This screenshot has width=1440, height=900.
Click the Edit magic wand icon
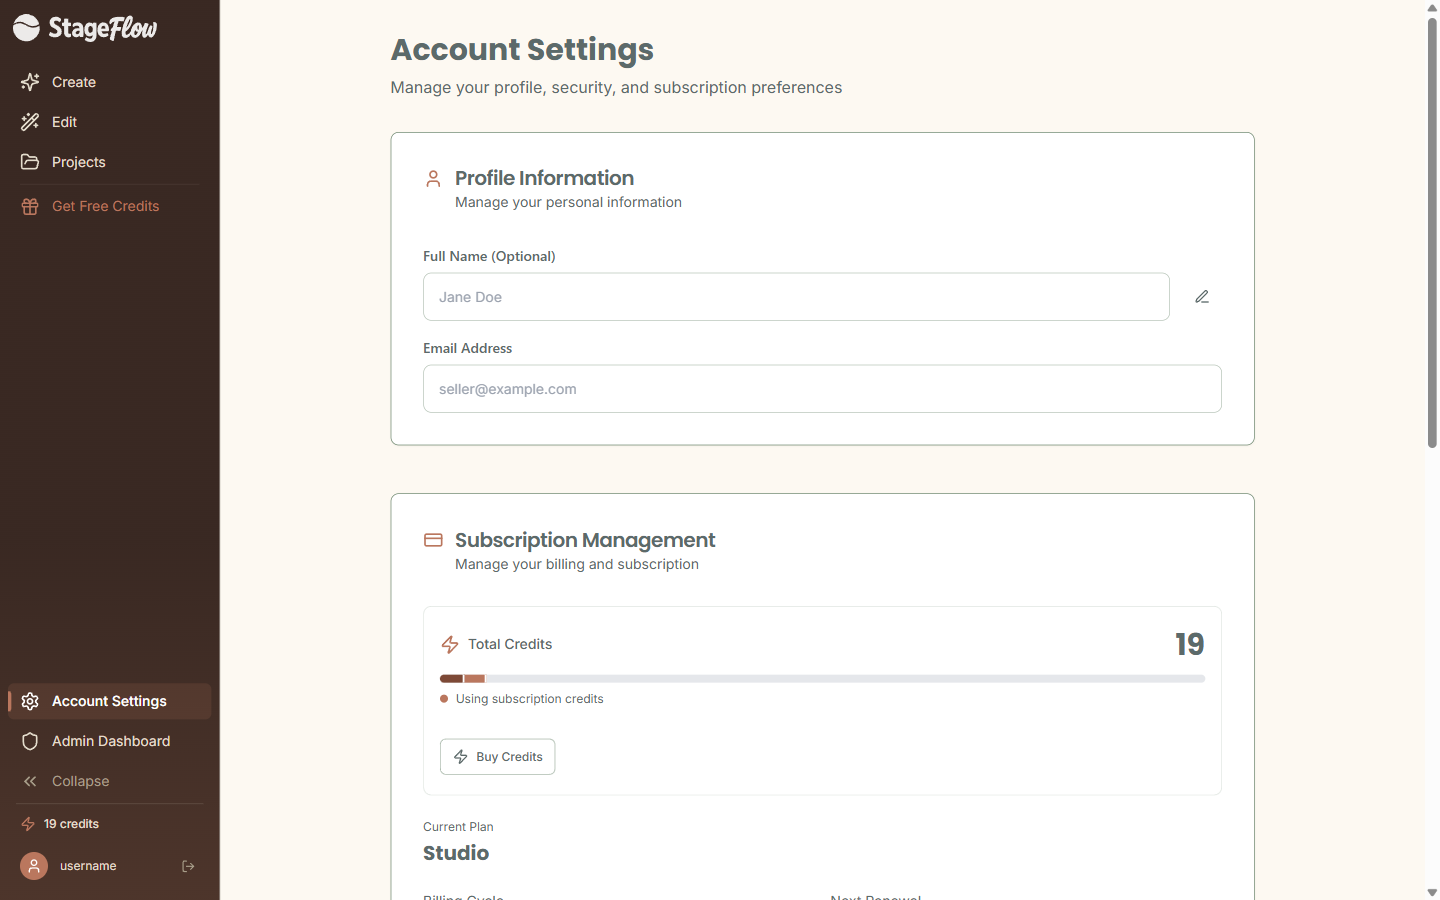tap(30, 122)
